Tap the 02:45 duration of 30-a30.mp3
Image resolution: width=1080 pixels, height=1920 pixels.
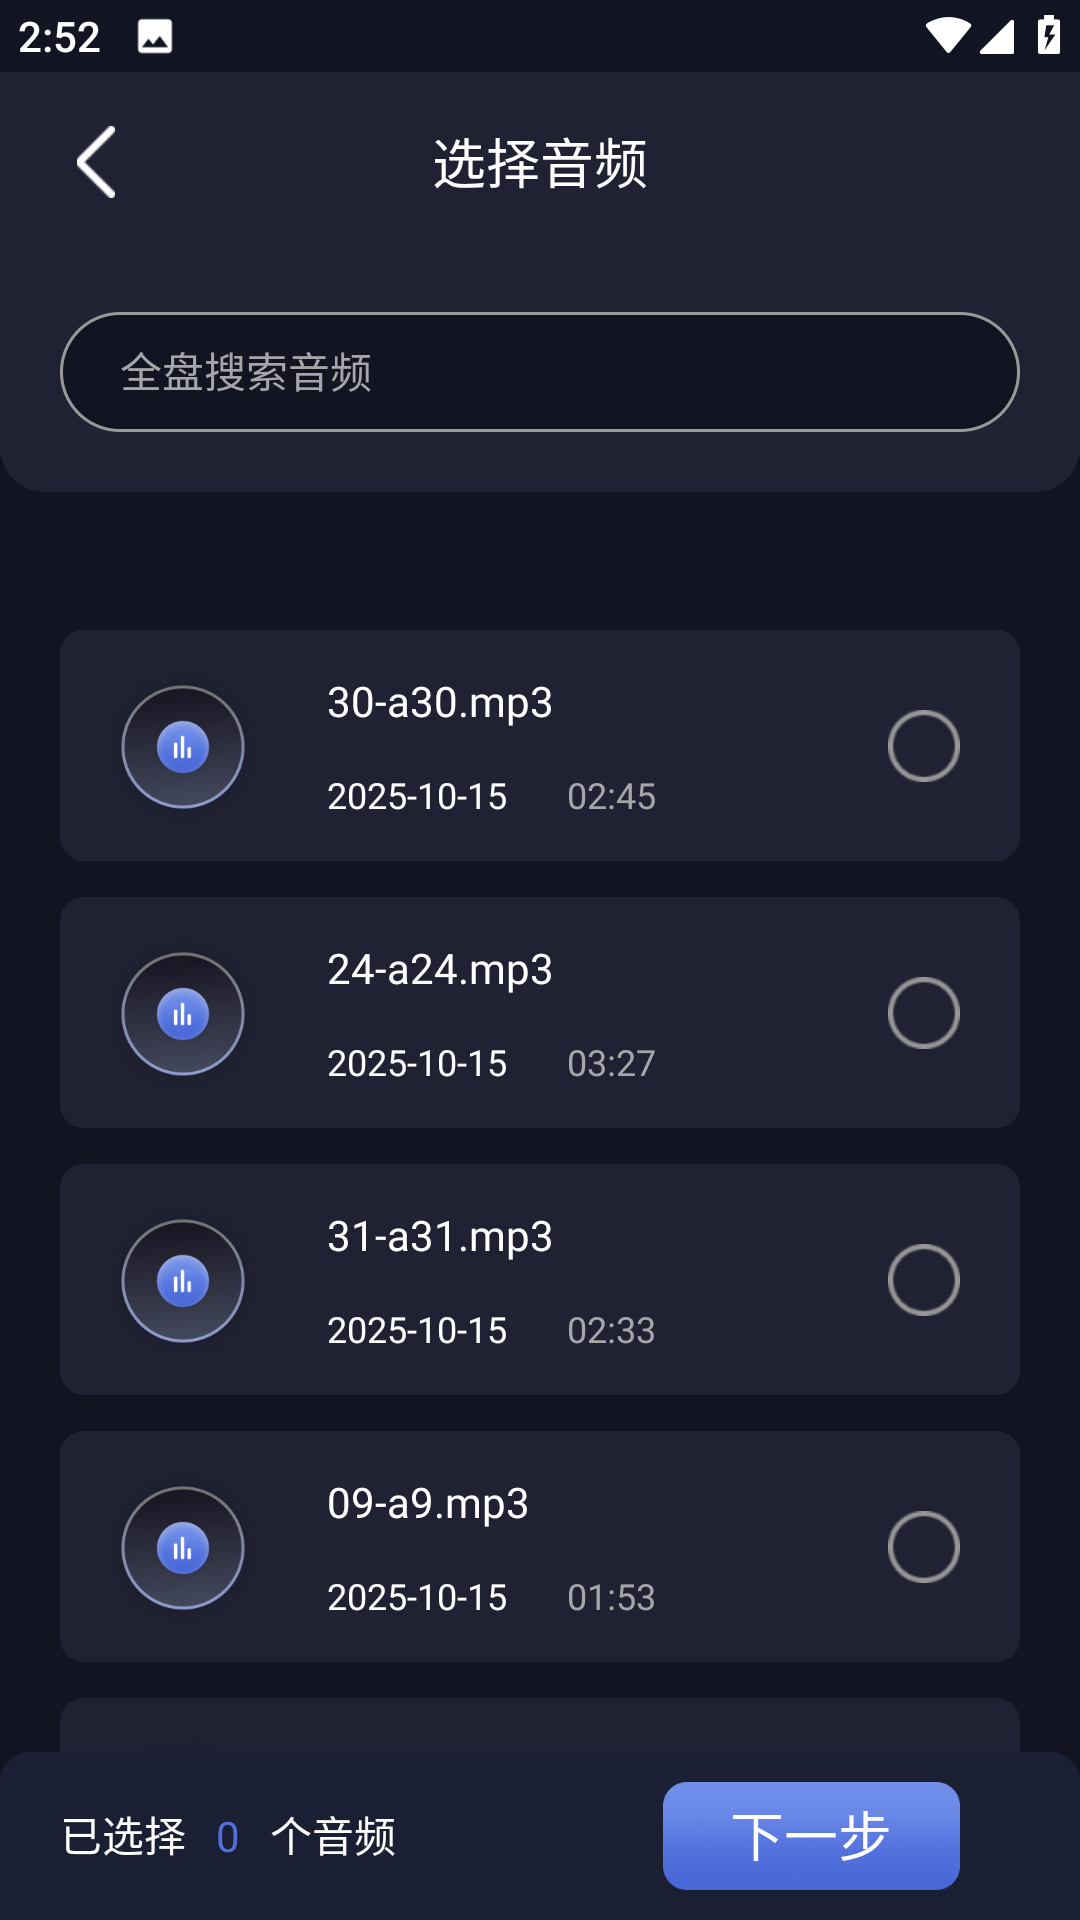pos(611,797)
